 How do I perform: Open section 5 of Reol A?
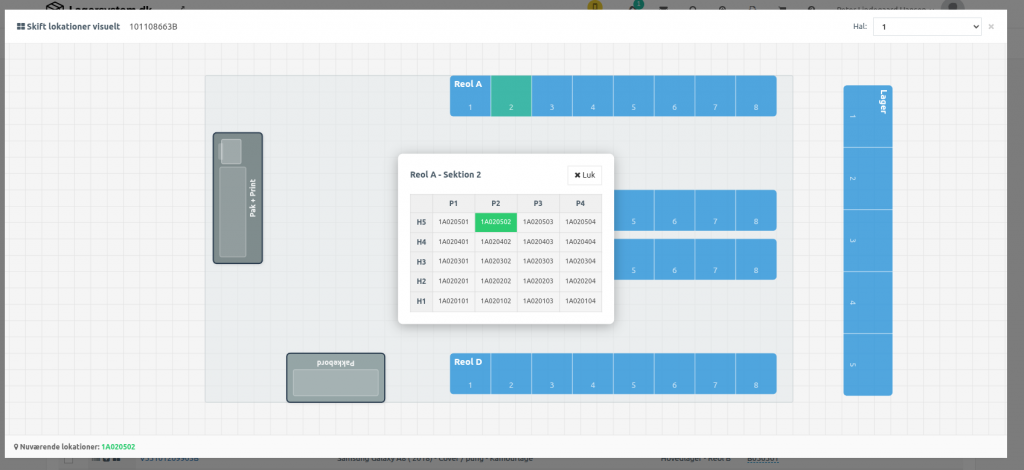pos(633,96)
